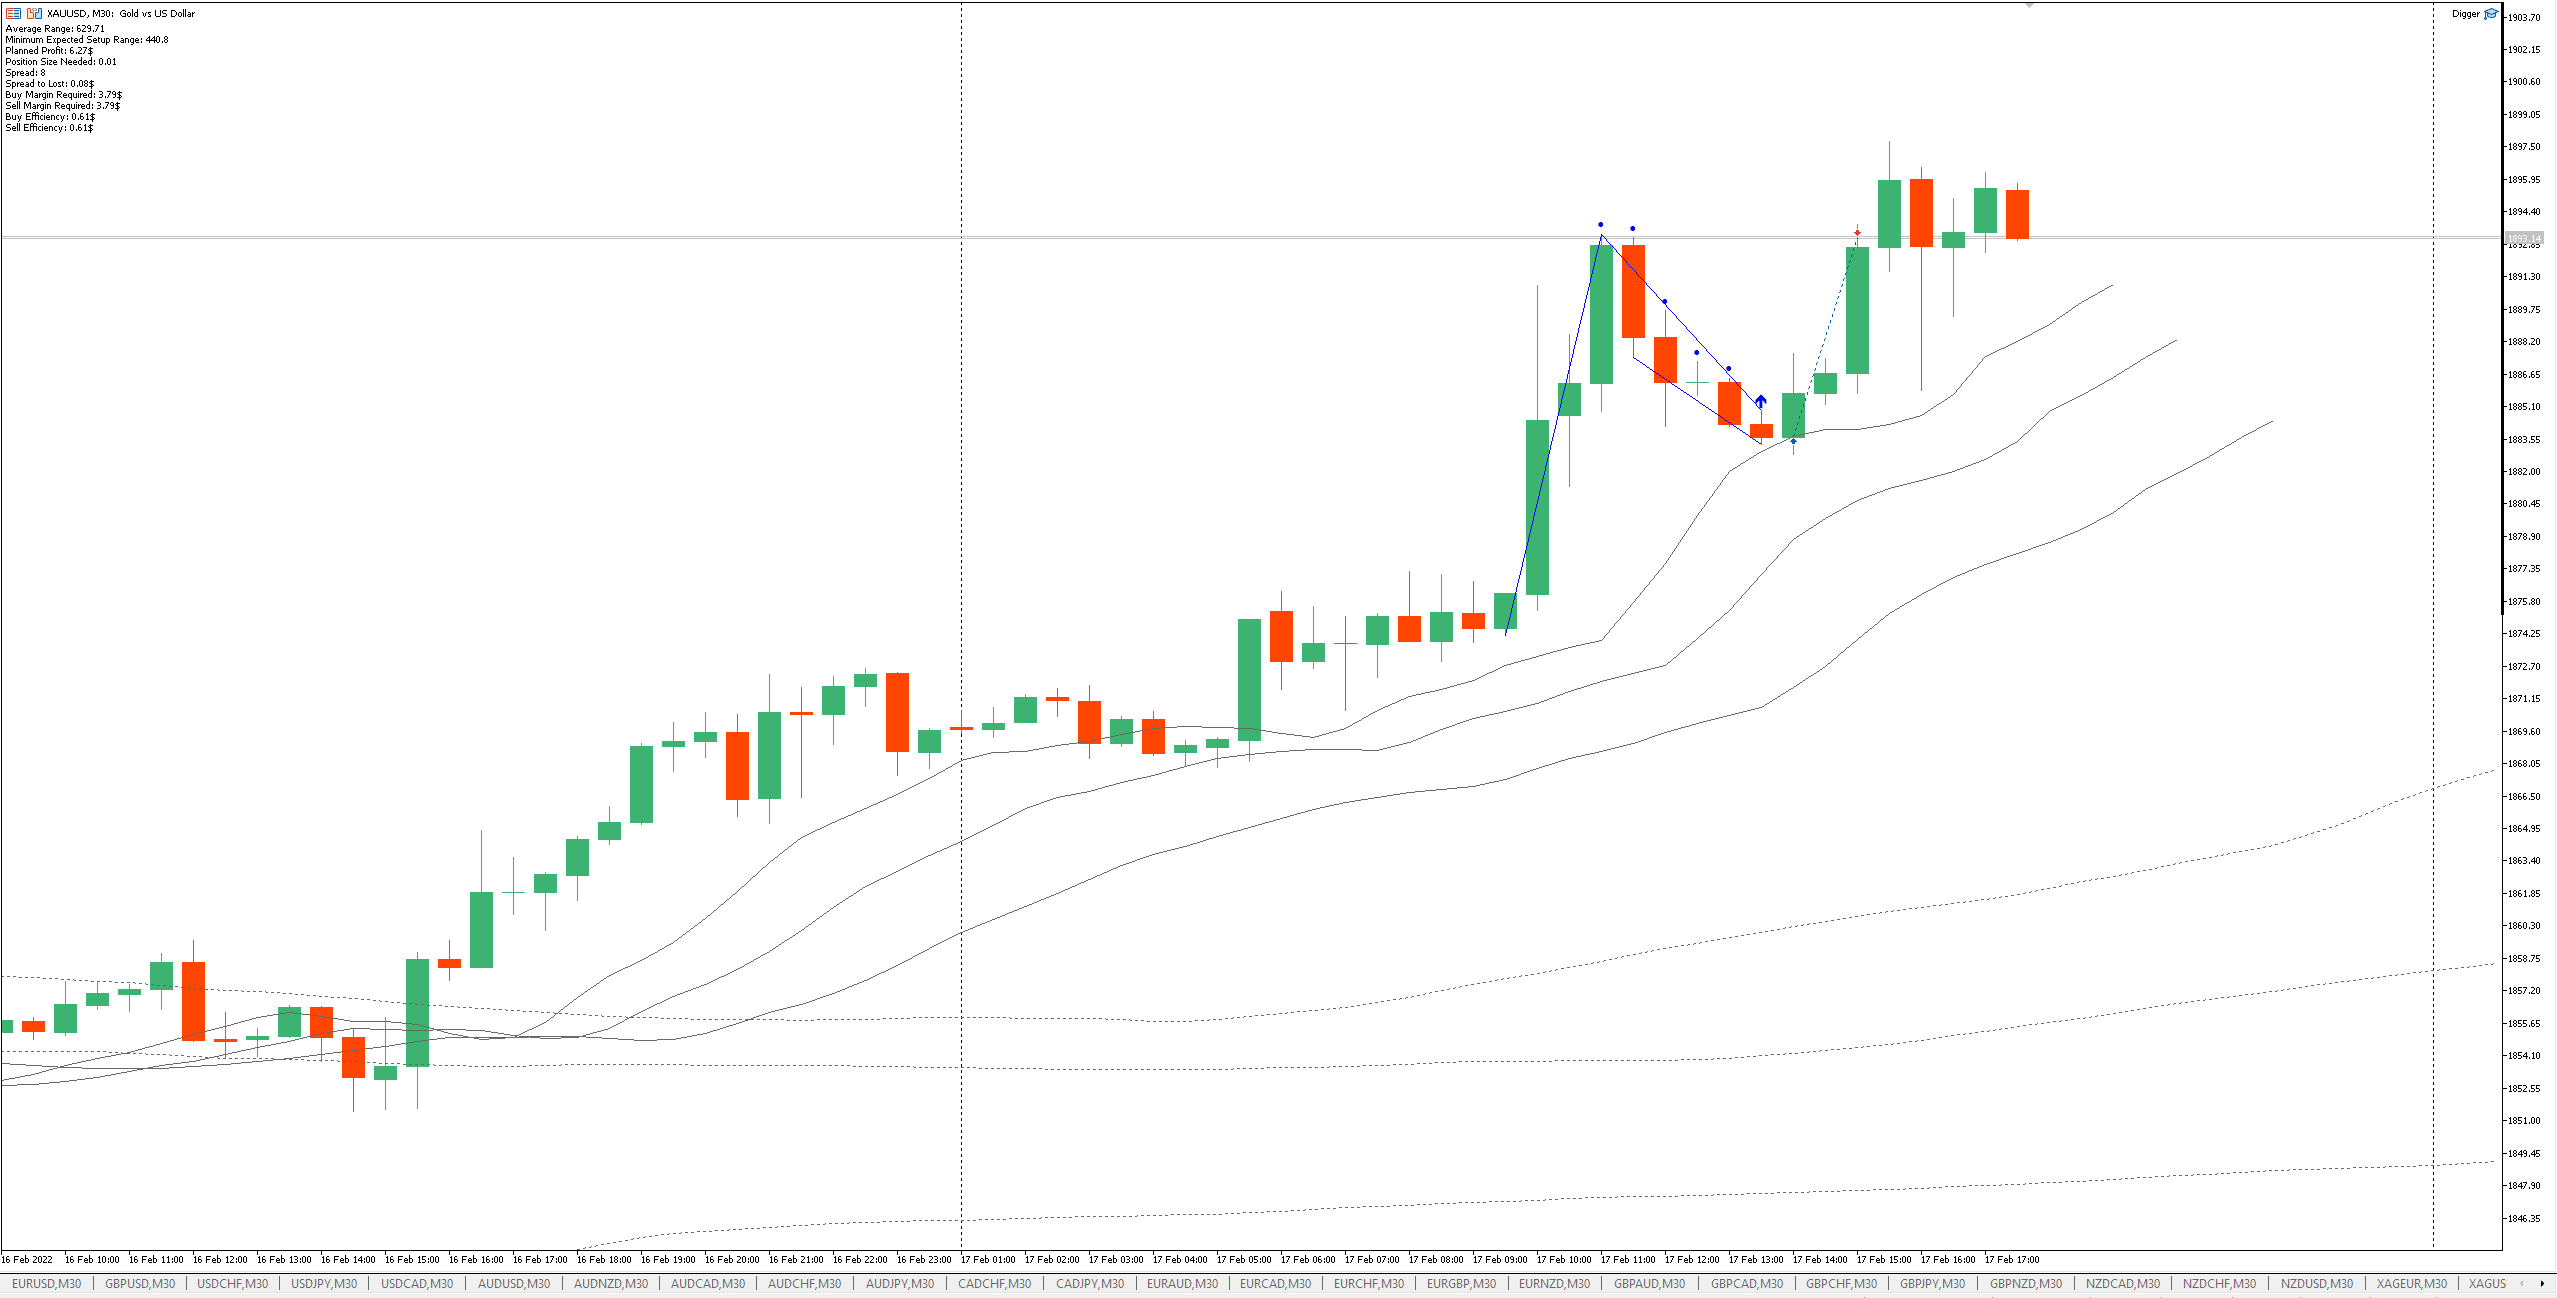The width and height of the screenshot is (2557, 1298).
Task: Select the blue trendline on the rally
Action: (1553, 435)
